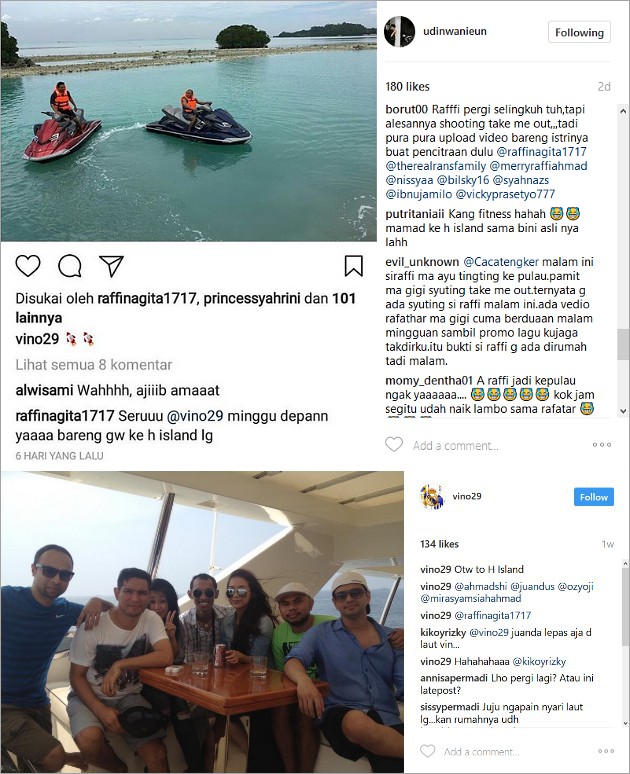The width and height of the screenshot is (630, 774).
Task: Click scroll-down arrow in udinwanieun comments
Action: [623, 411]
